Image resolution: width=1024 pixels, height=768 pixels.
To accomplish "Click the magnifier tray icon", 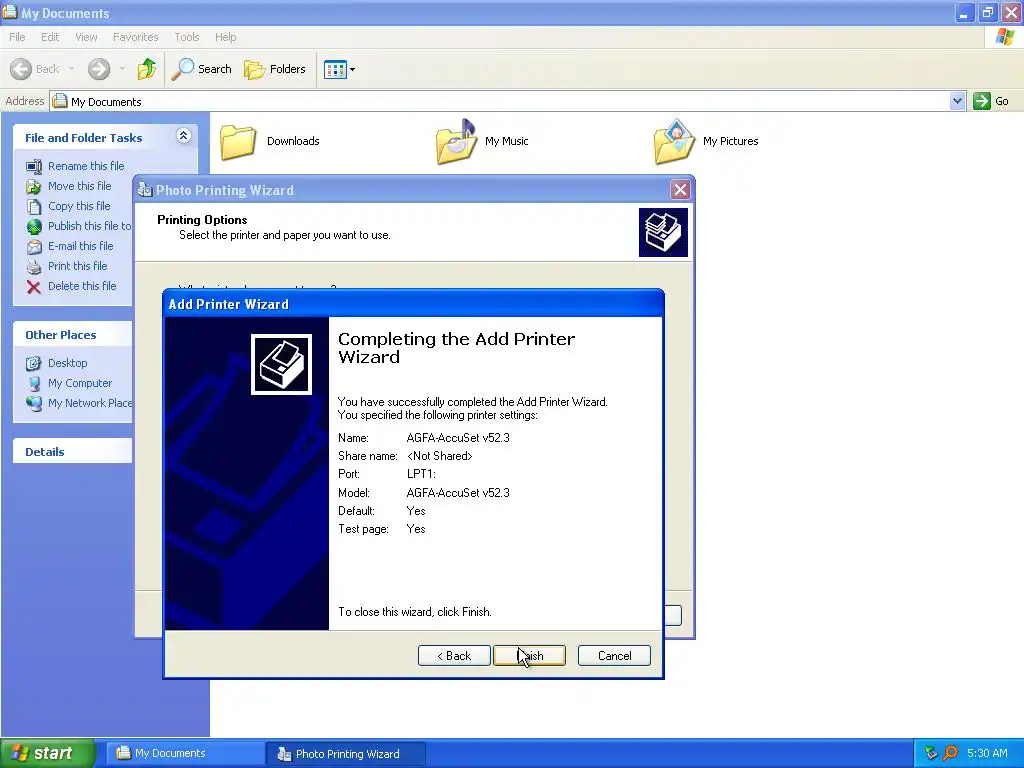I will tap(950, 753).
